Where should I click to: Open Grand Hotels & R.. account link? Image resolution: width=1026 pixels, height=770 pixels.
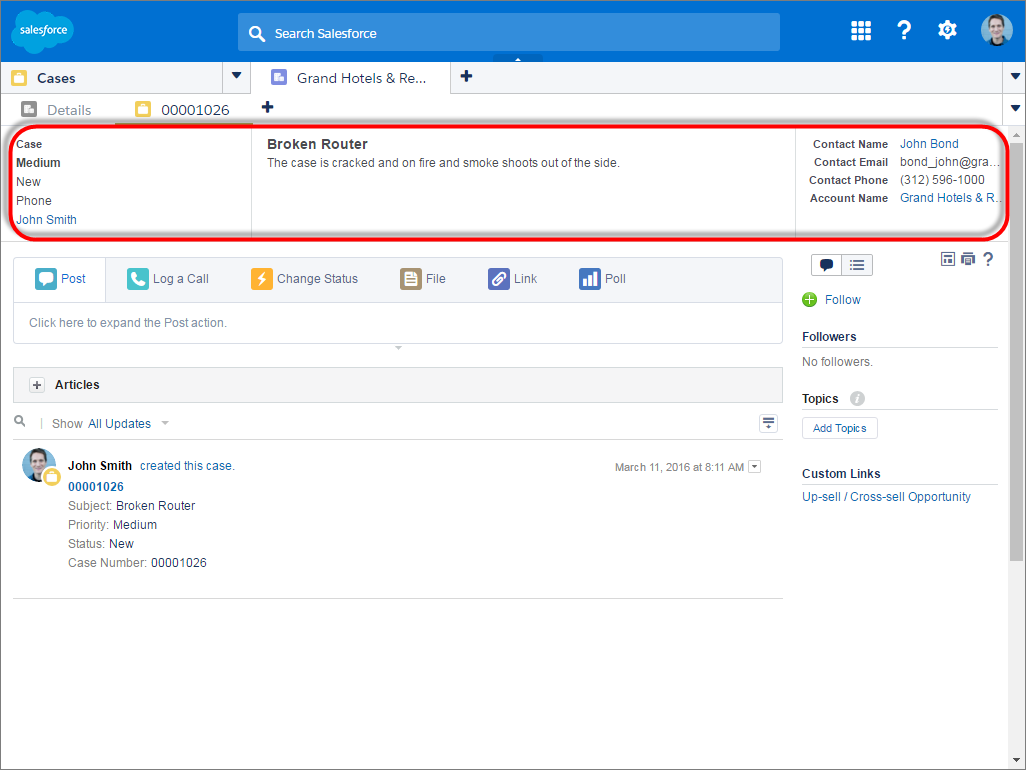949,198
